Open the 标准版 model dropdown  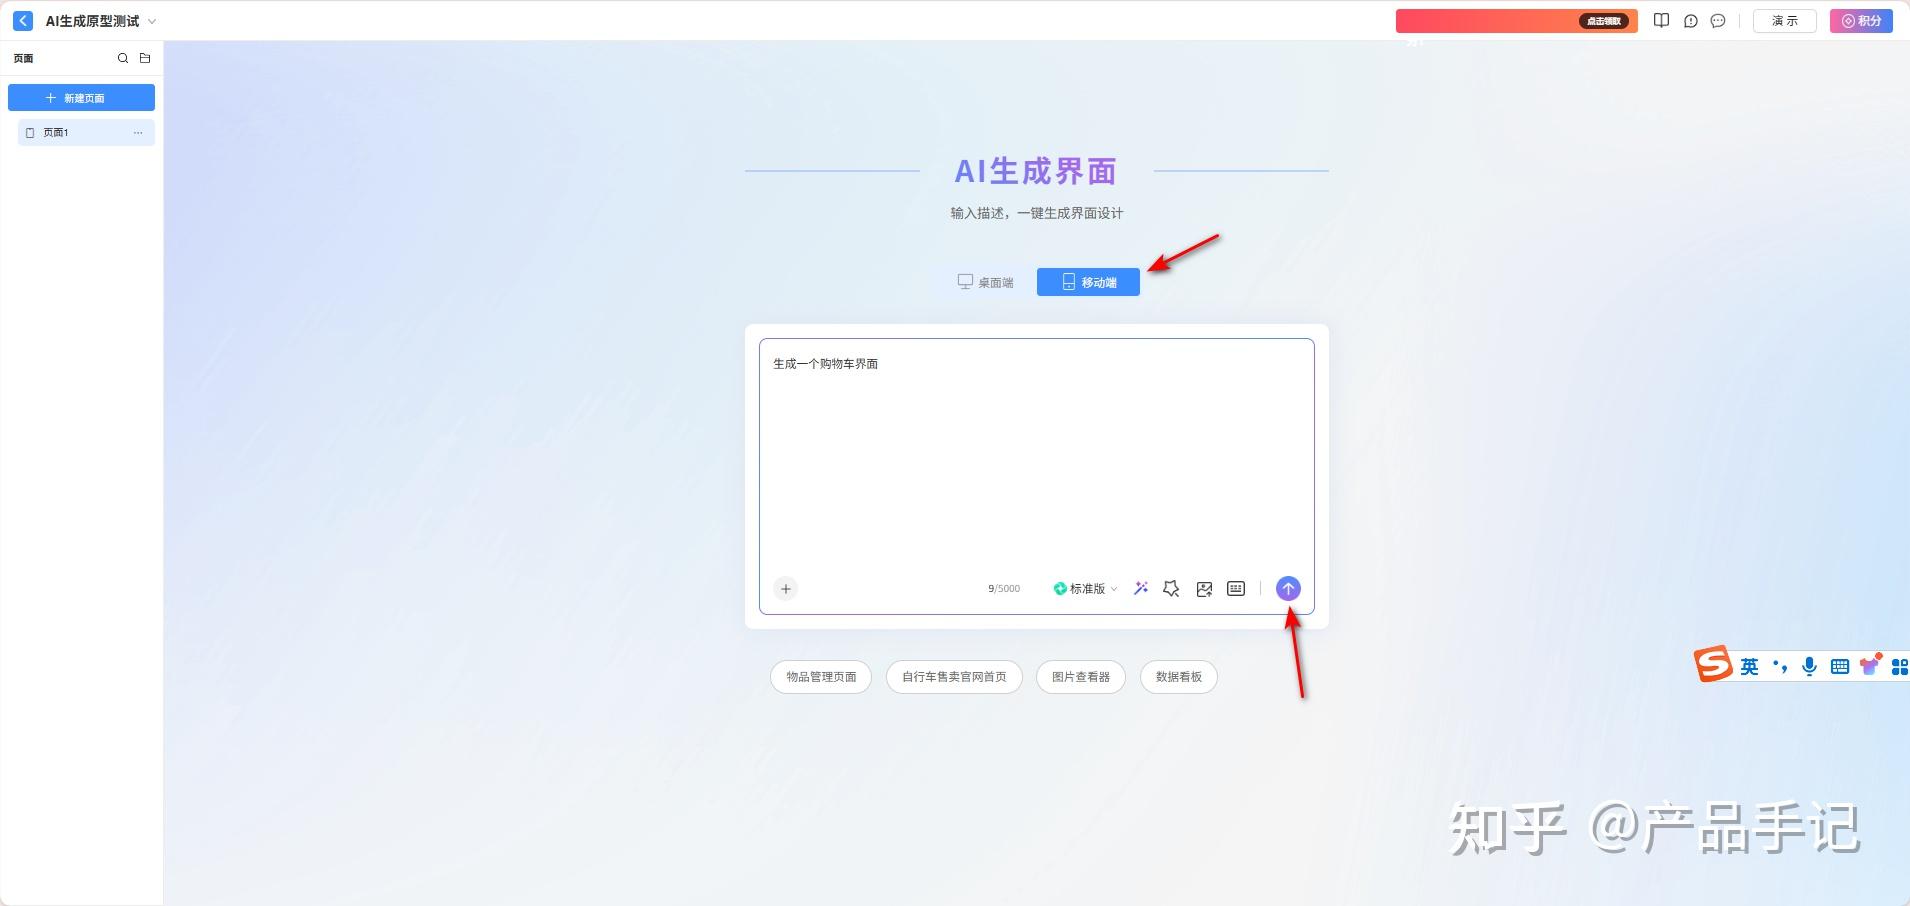click(x=1083, y=589)
